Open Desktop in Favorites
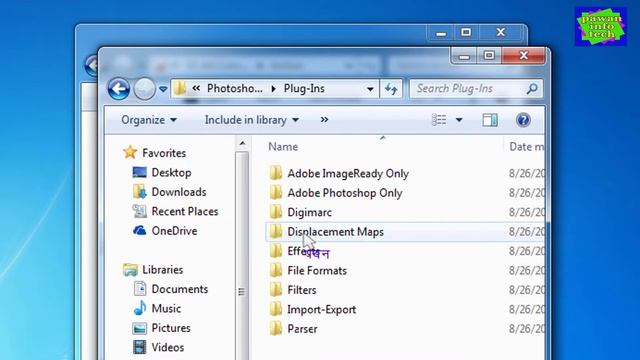 click(x=171, y=173)
